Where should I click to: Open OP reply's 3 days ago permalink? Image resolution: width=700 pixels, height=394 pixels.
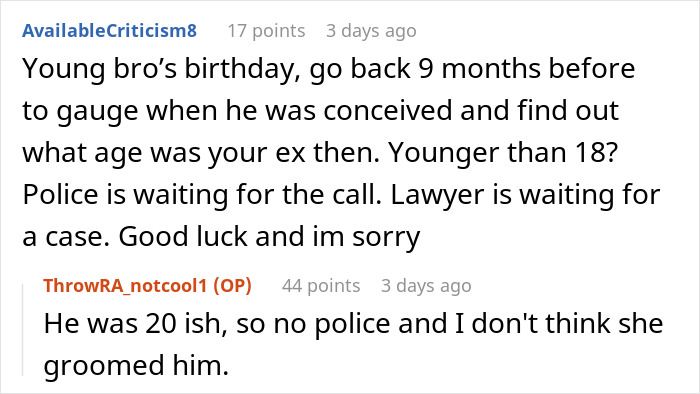[x=426, y=286]
